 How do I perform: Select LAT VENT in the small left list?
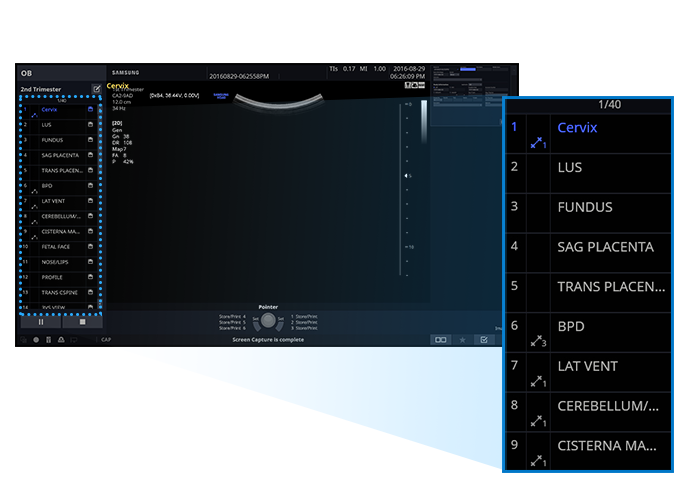pyautogui.click(x=53, y=201)
